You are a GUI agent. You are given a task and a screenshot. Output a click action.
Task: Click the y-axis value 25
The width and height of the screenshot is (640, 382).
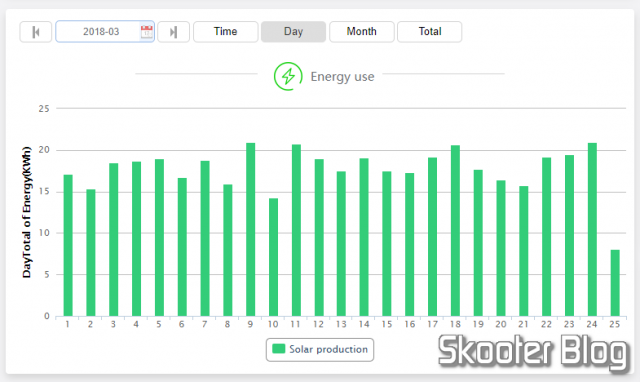pos(44,109)
